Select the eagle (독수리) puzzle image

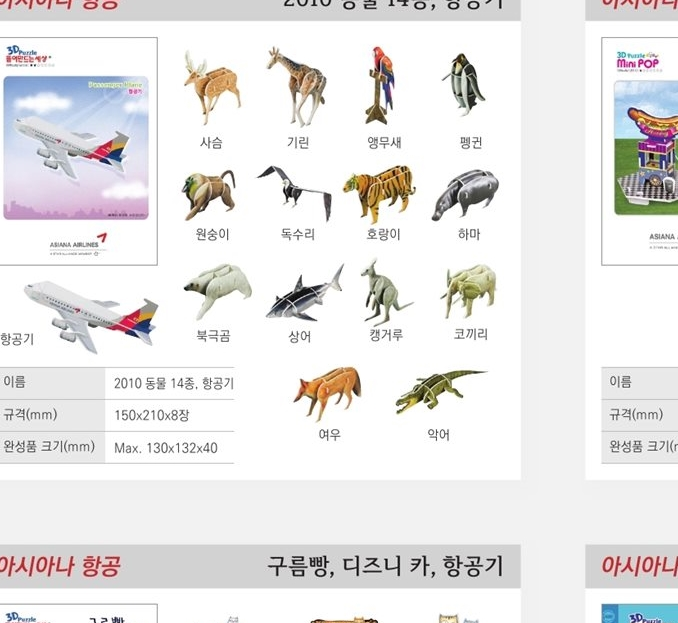pos(294,193)
